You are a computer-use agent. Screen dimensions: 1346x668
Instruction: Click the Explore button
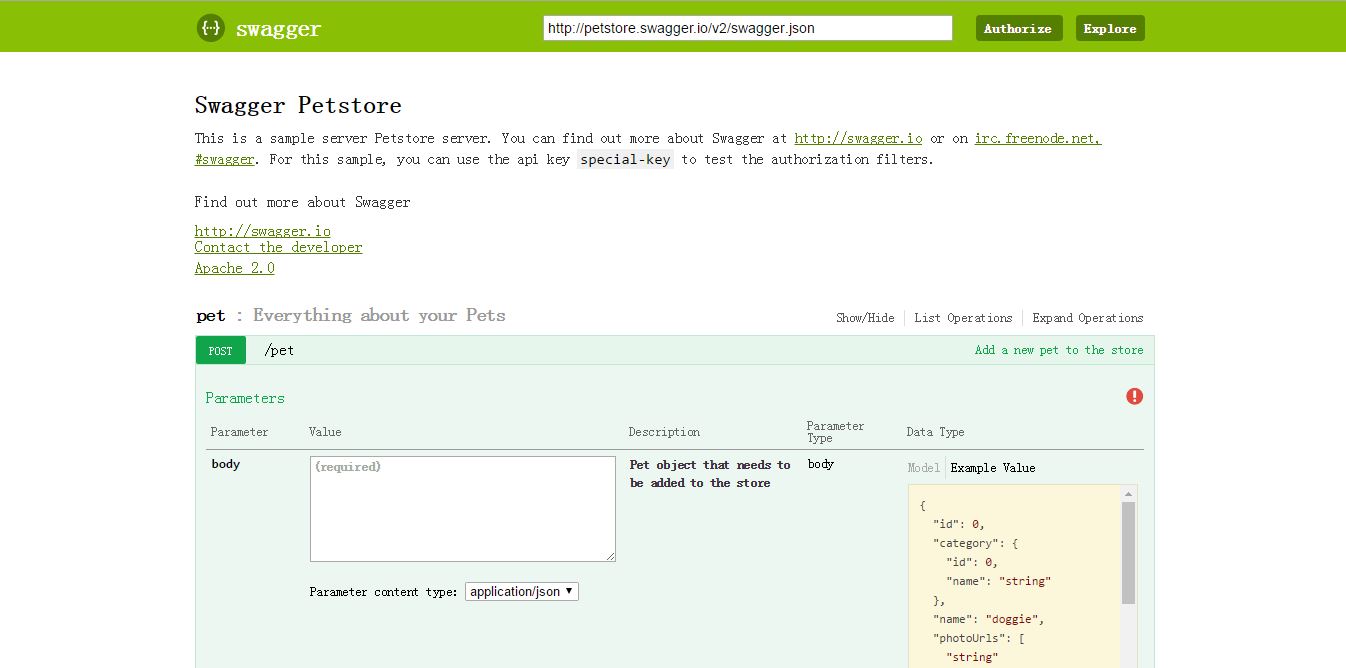1110,28
